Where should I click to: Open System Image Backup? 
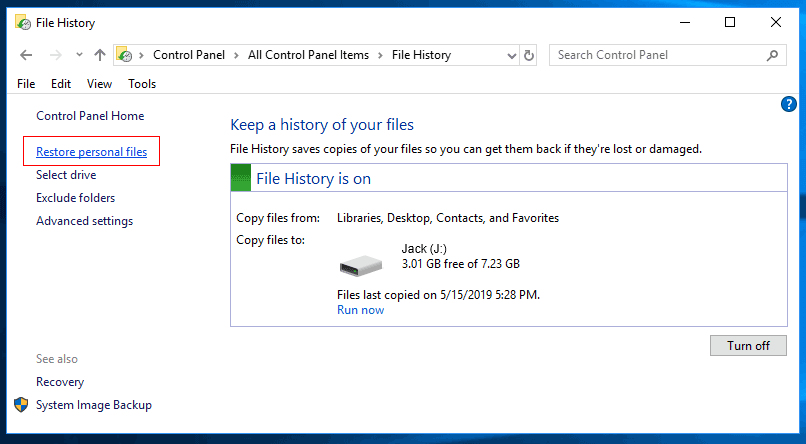pos(94,405)
